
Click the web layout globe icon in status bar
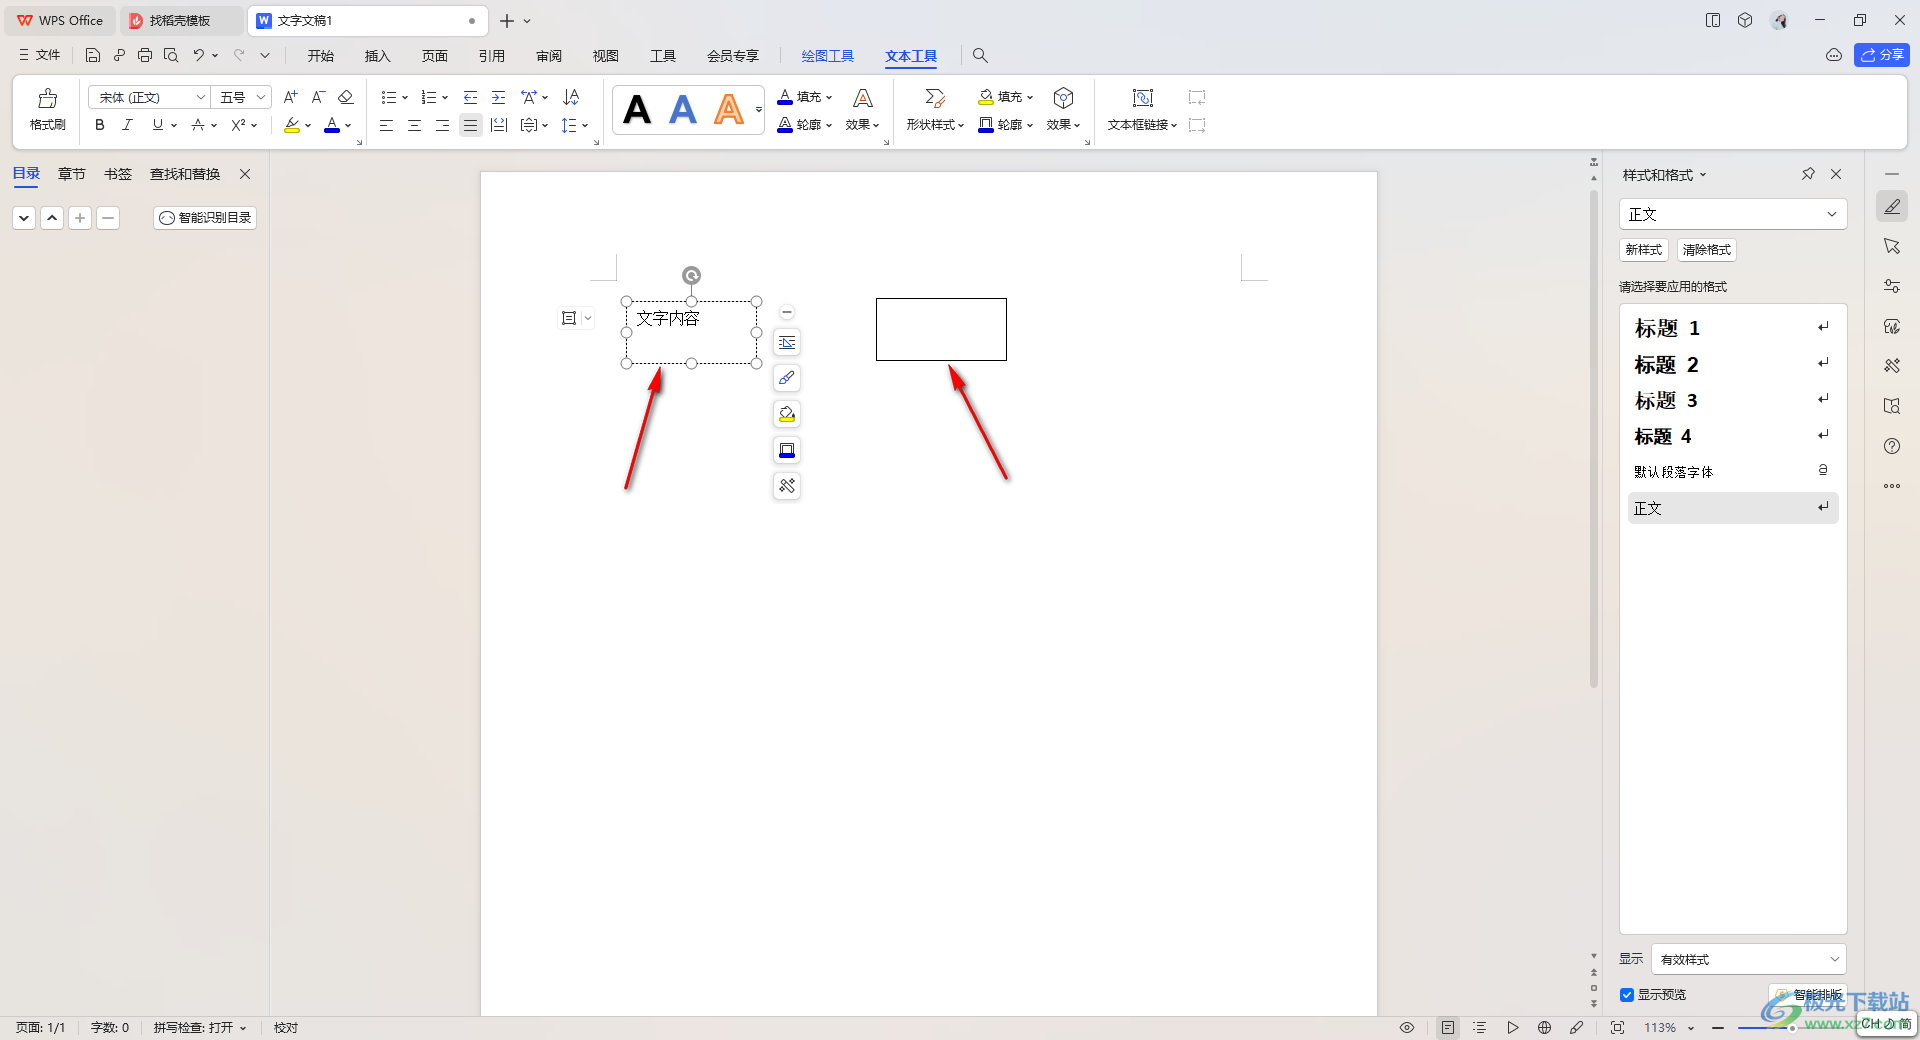tap(1544, 1028)
